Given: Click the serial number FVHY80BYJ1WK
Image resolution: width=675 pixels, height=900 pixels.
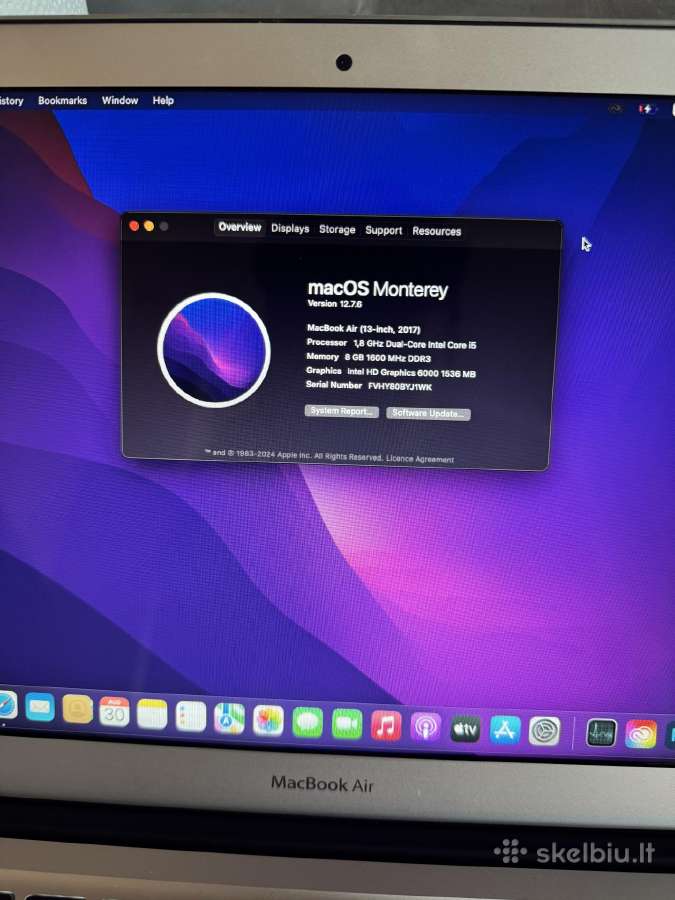Looking at the screenshot, I should pyautogui.click(x=399, y=387).
